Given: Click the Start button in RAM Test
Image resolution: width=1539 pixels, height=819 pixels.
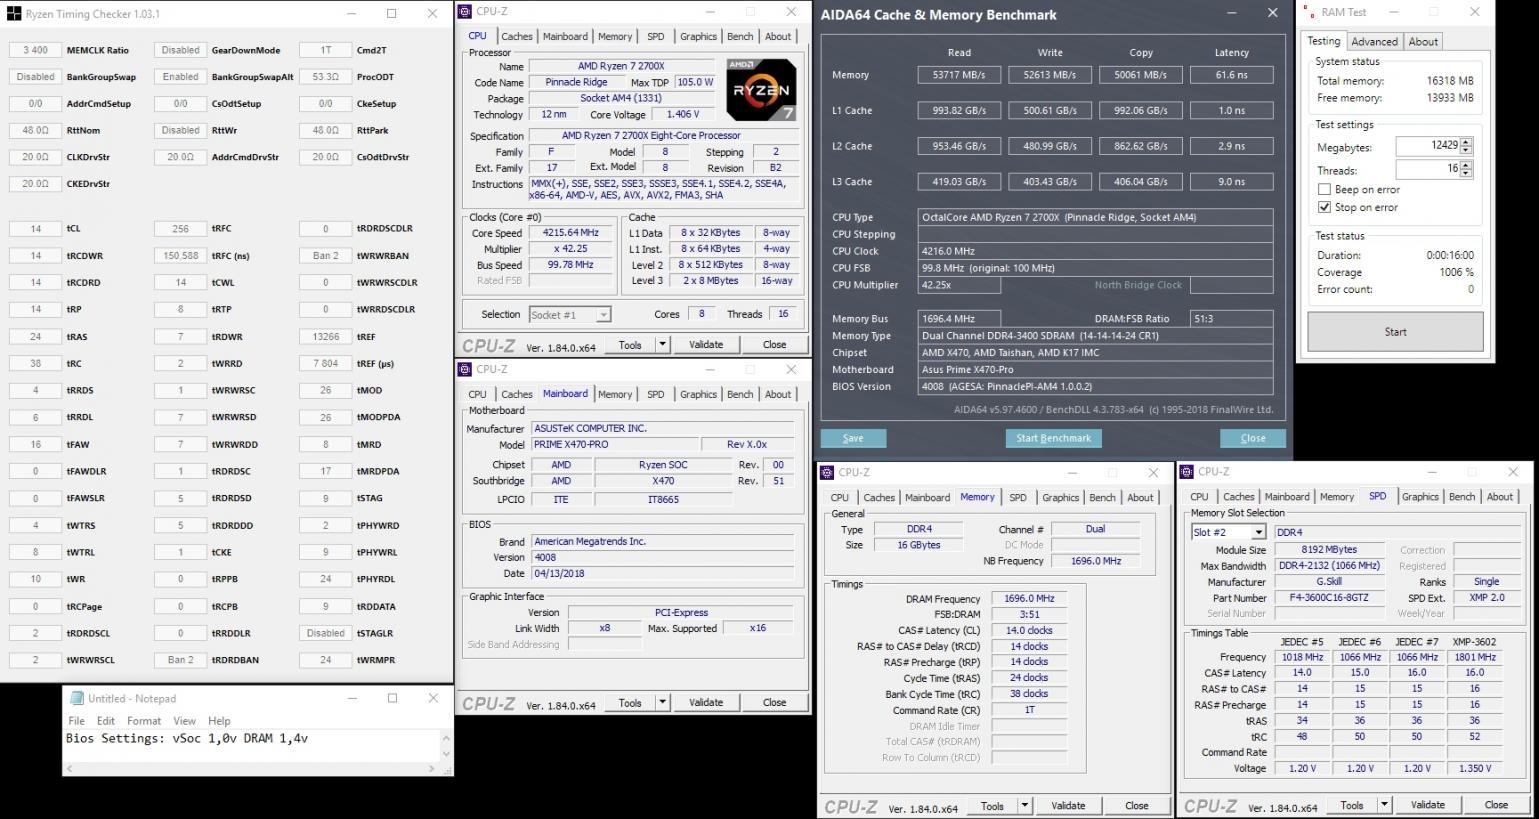Looking at the screenshot, I should coord(1395,332).
